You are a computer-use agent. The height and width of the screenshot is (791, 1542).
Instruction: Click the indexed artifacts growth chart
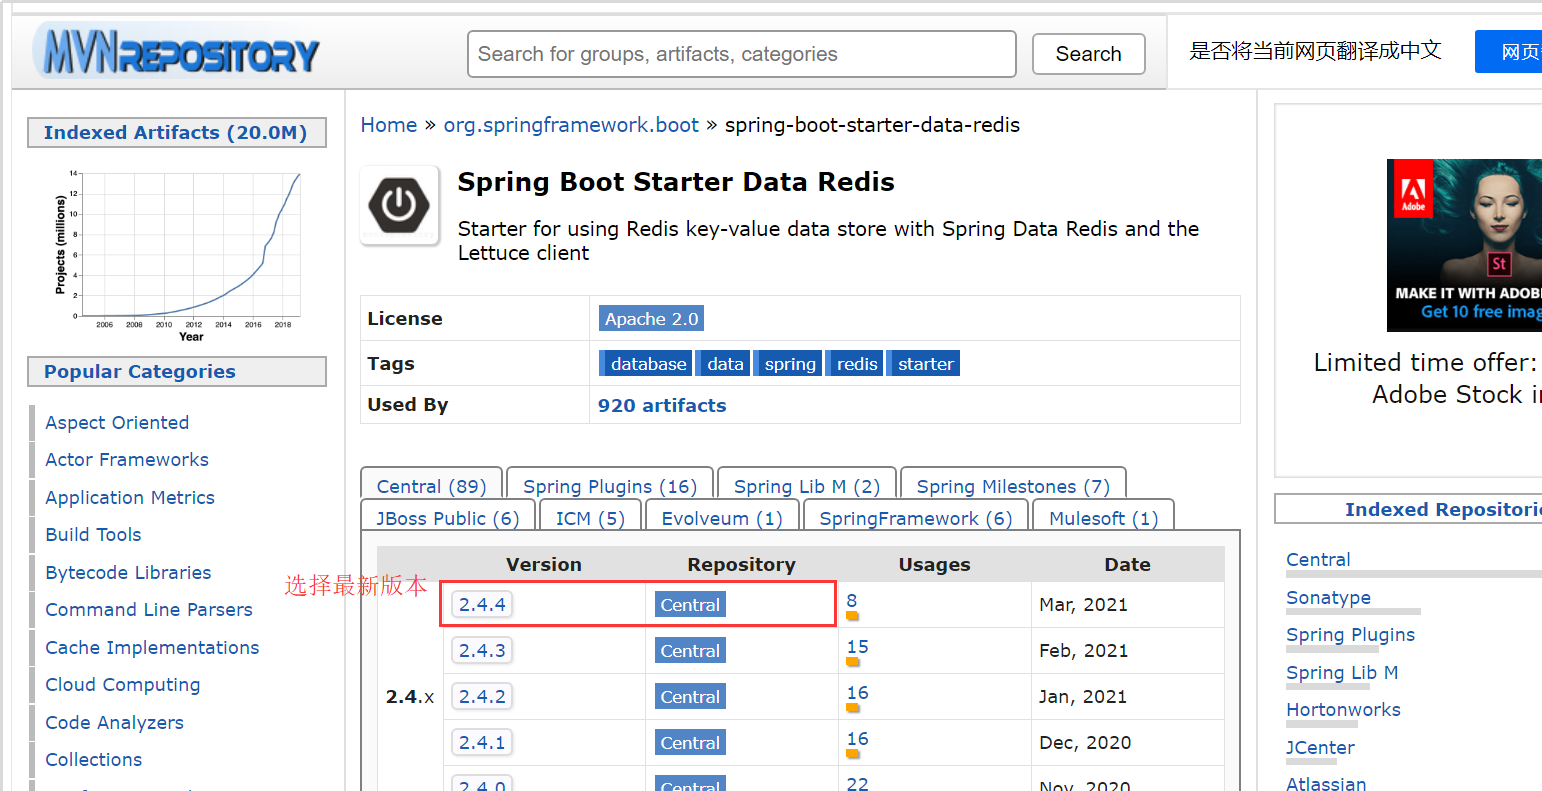point(178,256)
